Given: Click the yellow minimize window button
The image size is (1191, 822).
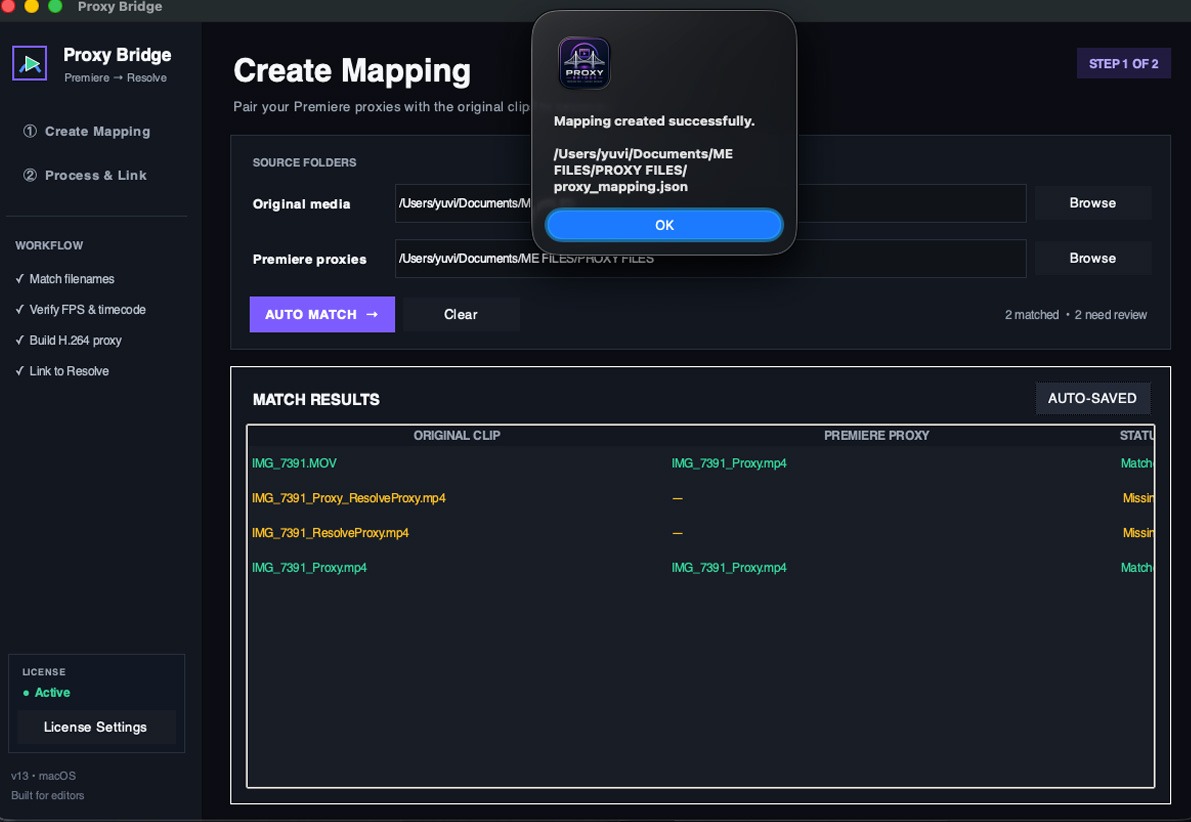Looking at the screenshot, I should click(x=32, y=6).
